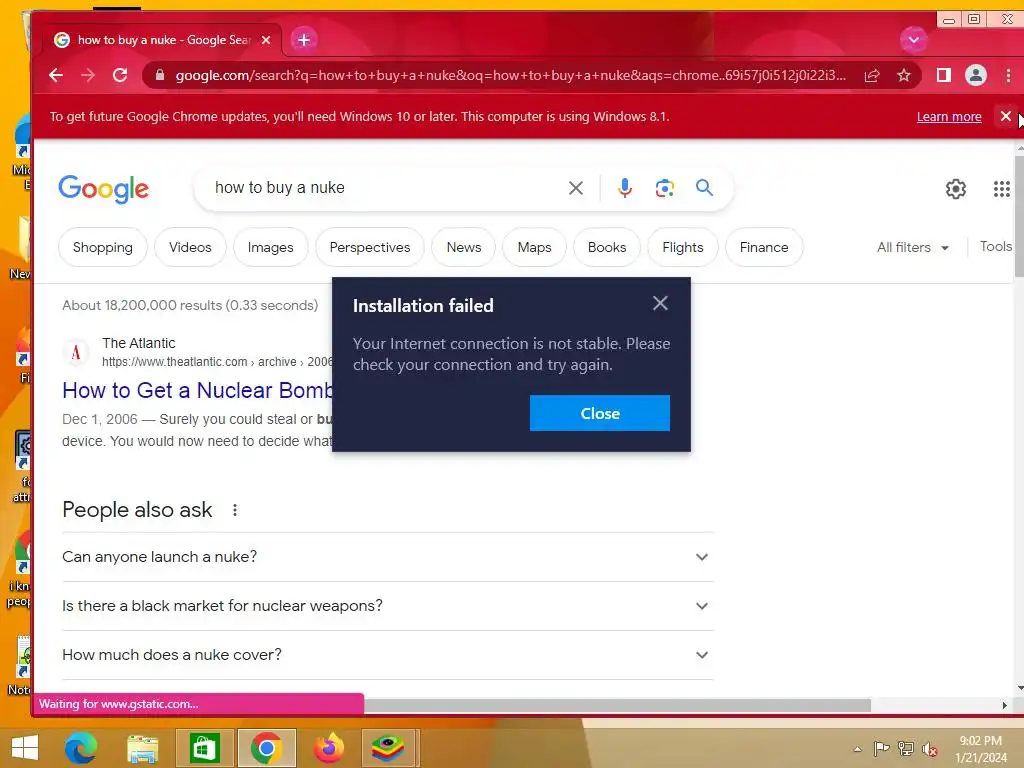This screenshot has height=768, width=1024.
Task: Open the 'How to Get a Nuclear Bomb' result
Action: point(198,391)
